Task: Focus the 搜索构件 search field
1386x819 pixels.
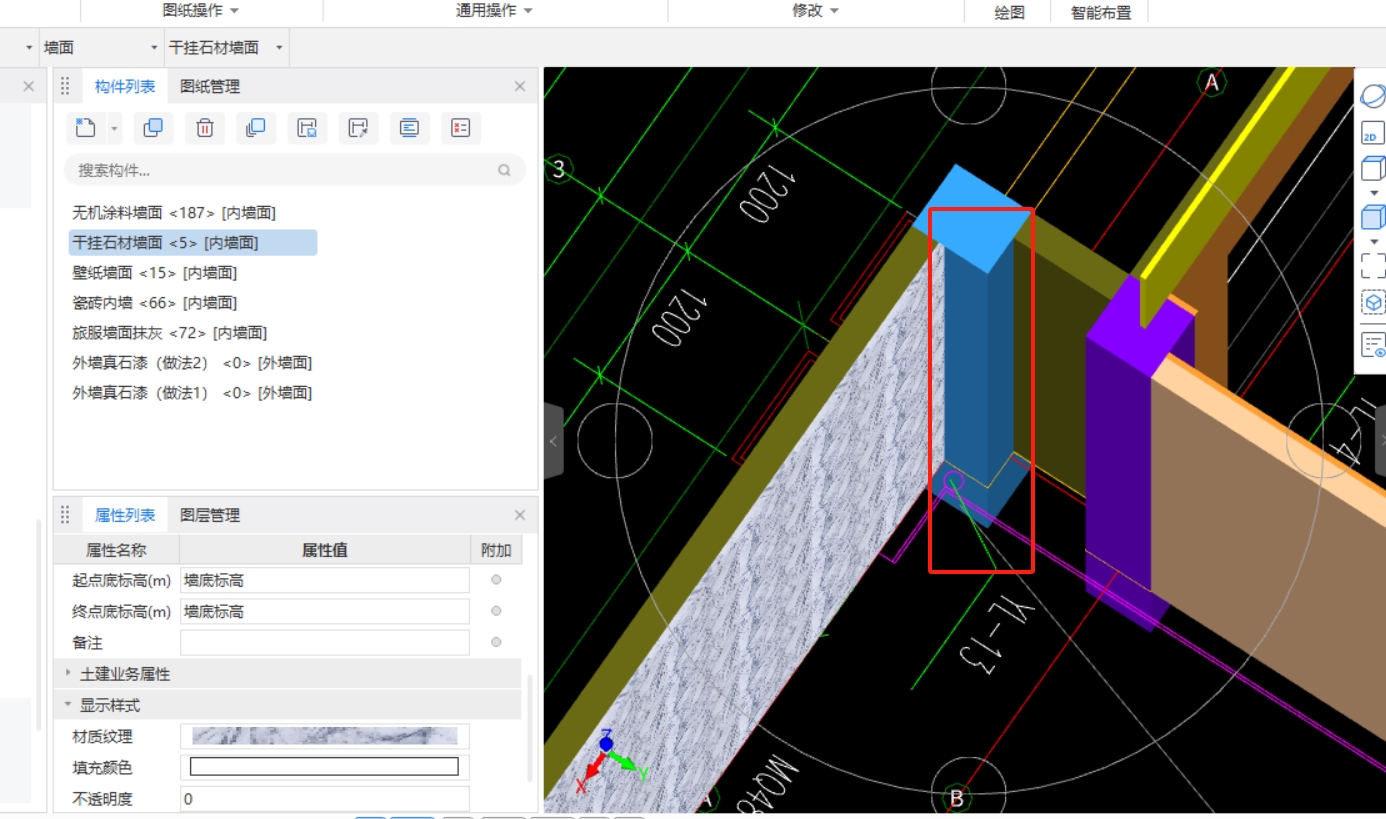Action: 295,170
